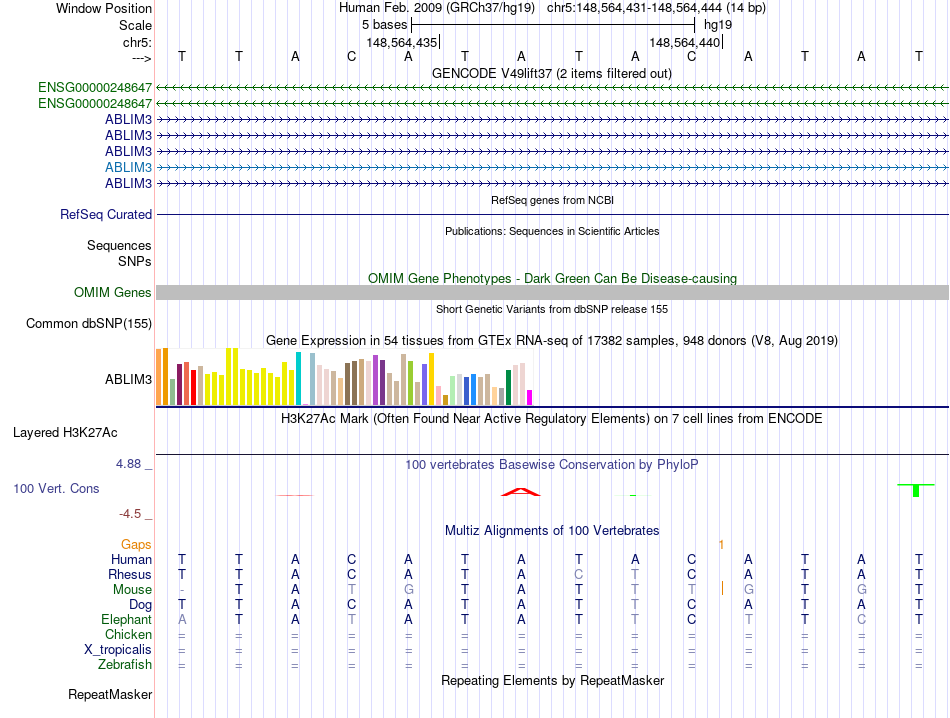Click the hg19 label beside the scale bar
This screenshot has width=950, height=718.
pos(718,25)
